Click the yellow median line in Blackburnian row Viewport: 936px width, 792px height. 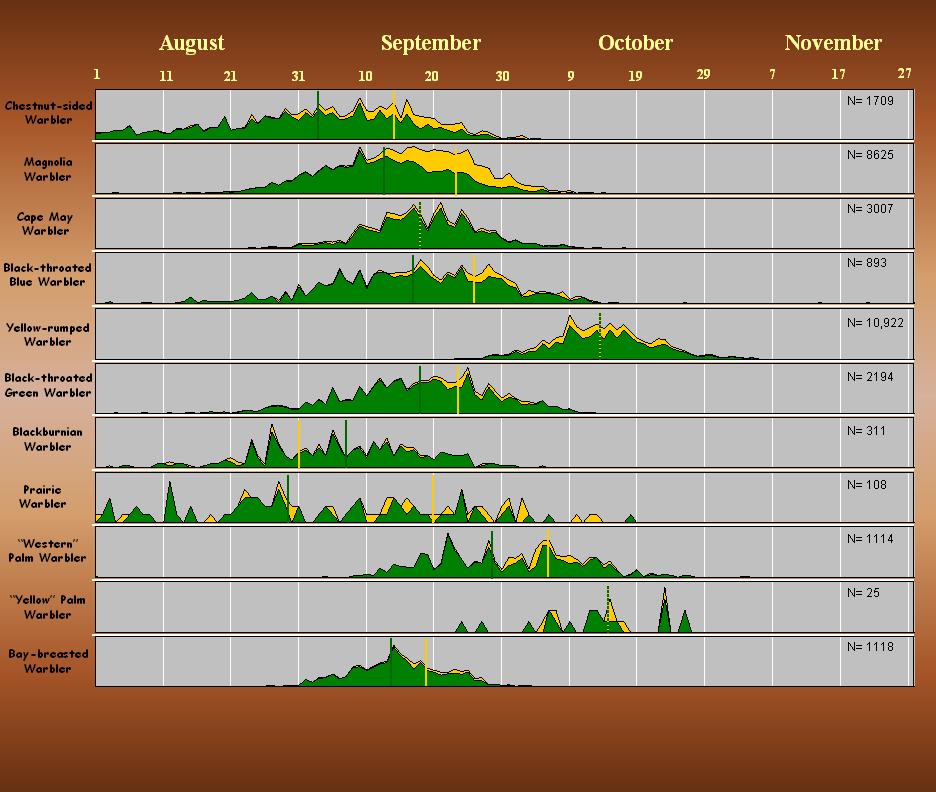299,445
